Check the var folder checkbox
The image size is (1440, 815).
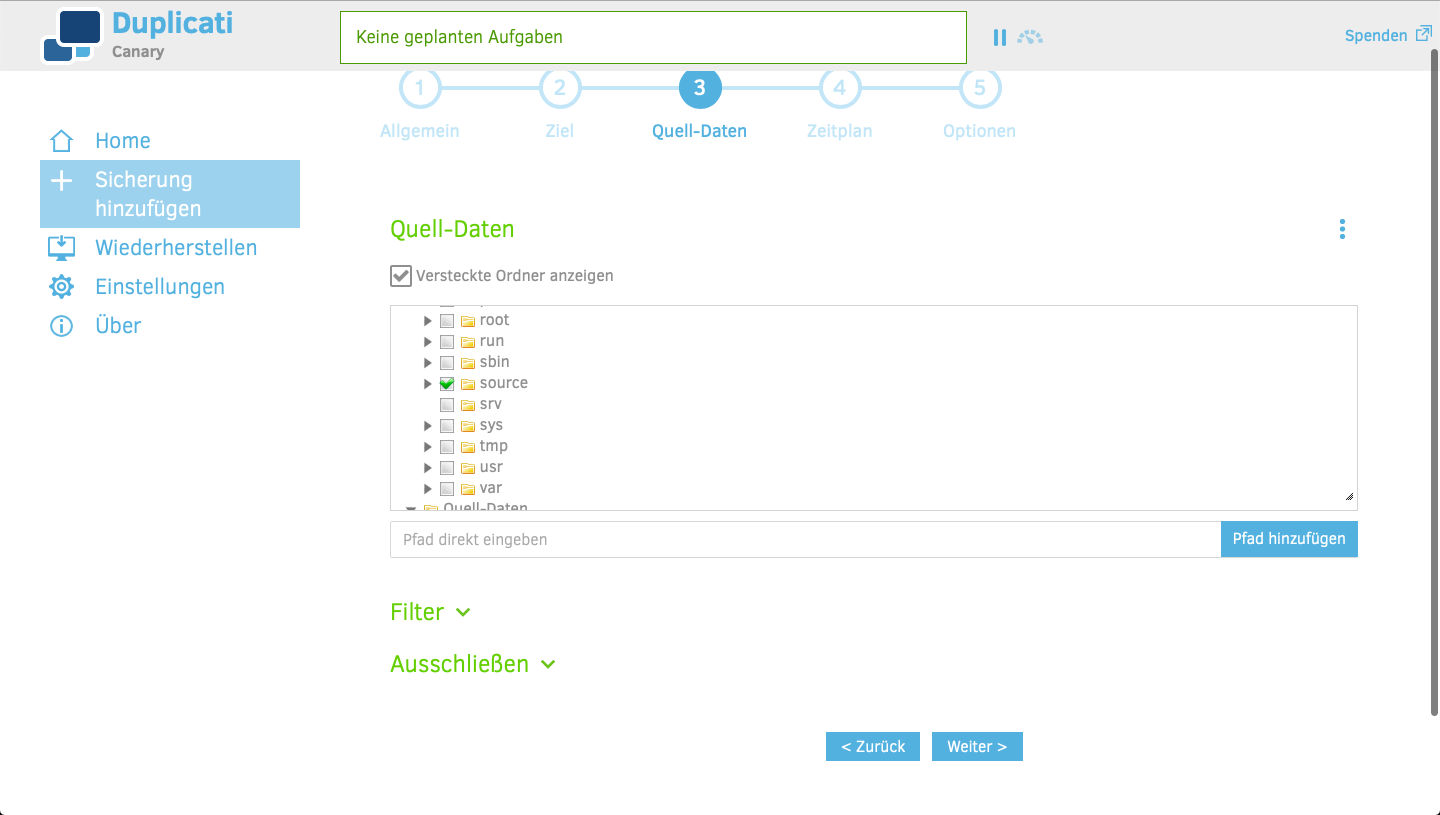[x=447, y=489]
